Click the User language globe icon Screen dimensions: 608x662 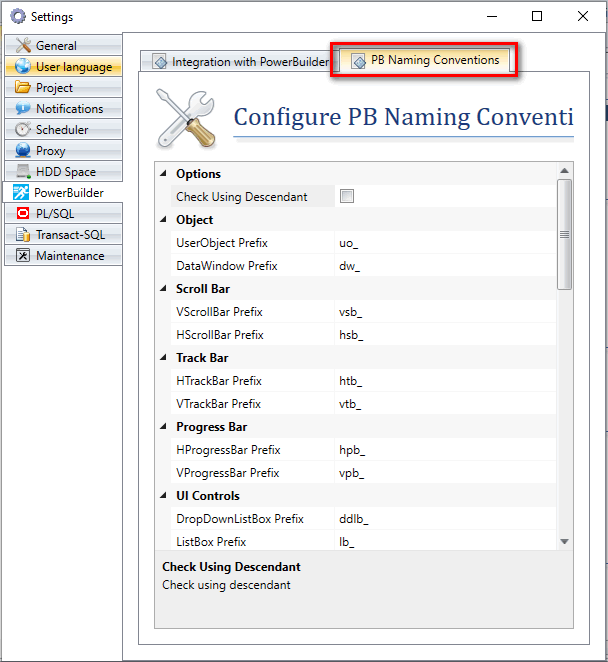(23, 66)
